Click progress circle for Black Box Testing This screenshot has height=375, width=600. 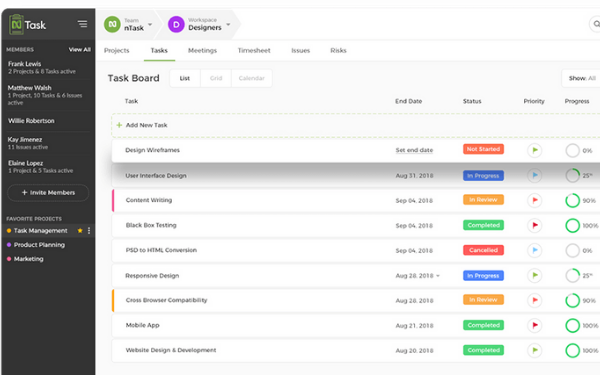572,225
